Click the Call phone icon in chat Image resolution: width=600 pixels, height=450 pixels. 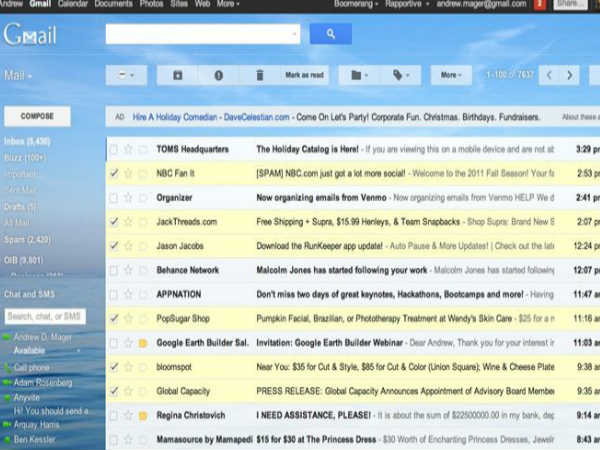pos(7,368)
